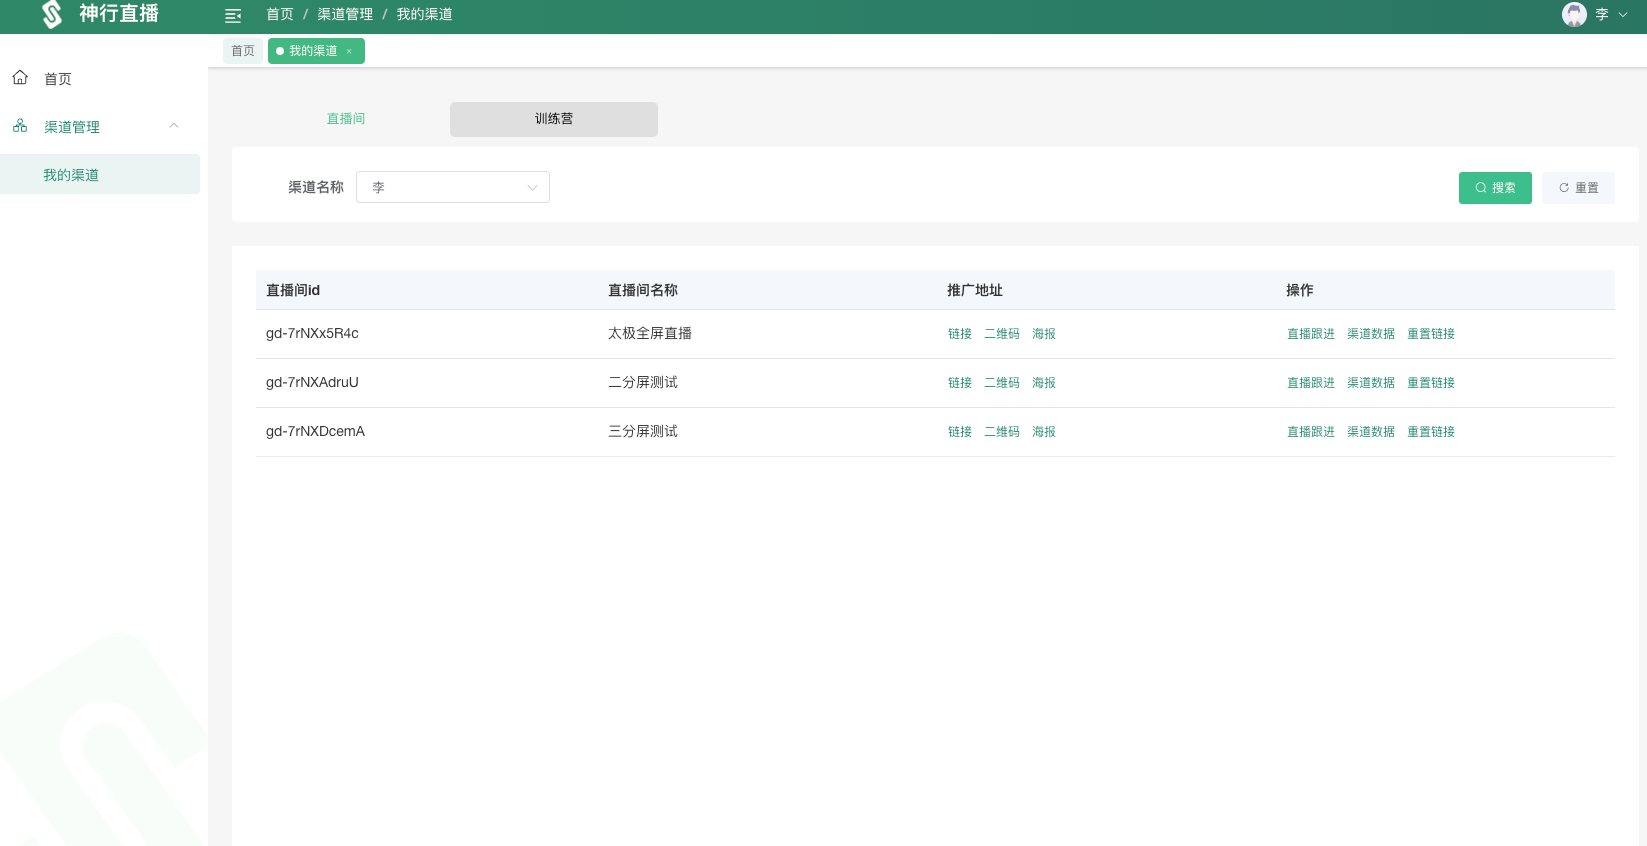Select 我的渠道 in the sidebar
The image size is (1647, 846).
coord(100,174)
